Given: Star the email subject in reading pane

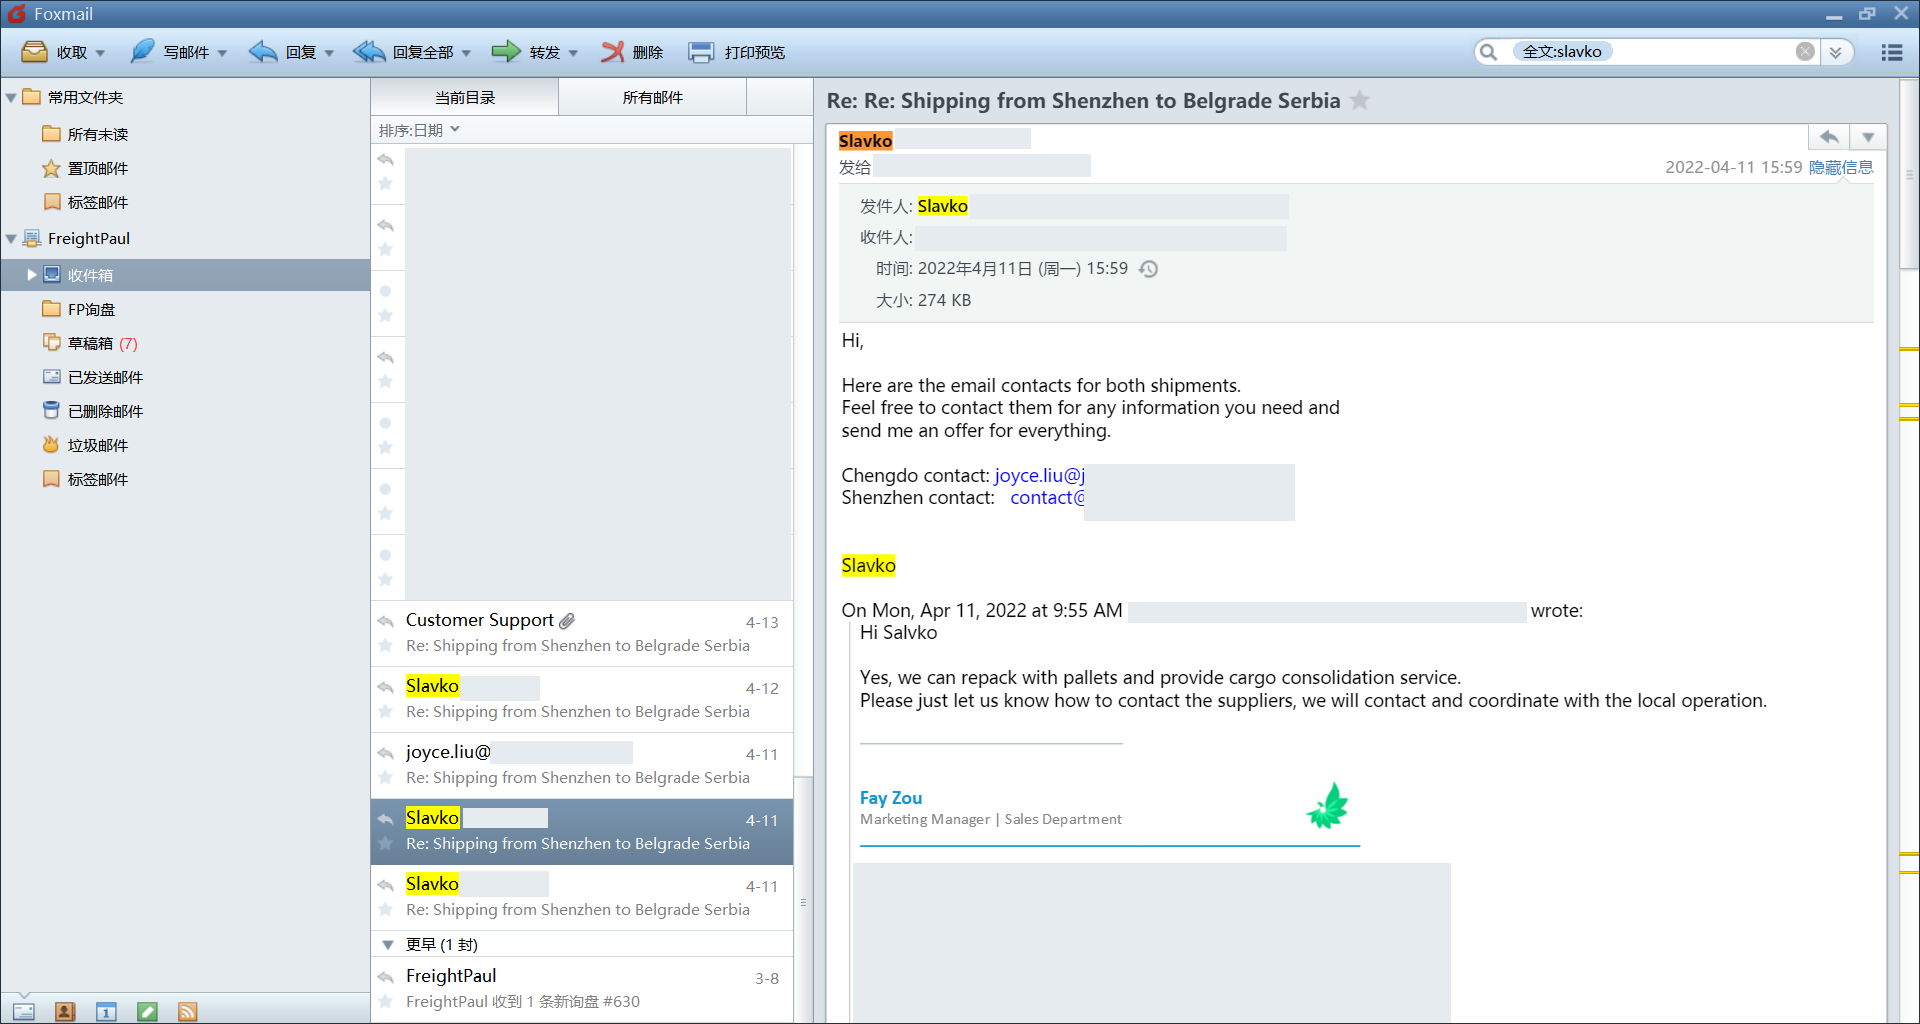Looking at the screenshot, I should (1360, 101).
